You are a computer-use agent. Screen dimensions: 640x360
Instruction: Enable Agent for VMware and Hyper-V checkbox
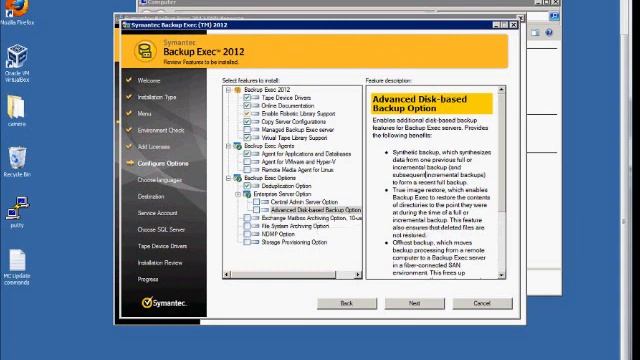point(247,162)
